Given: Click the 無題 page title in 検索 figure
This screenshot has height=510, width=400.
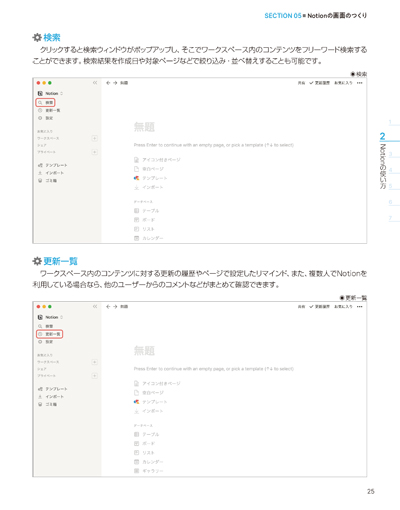Looking at the screenshot, I should point(144,127).
